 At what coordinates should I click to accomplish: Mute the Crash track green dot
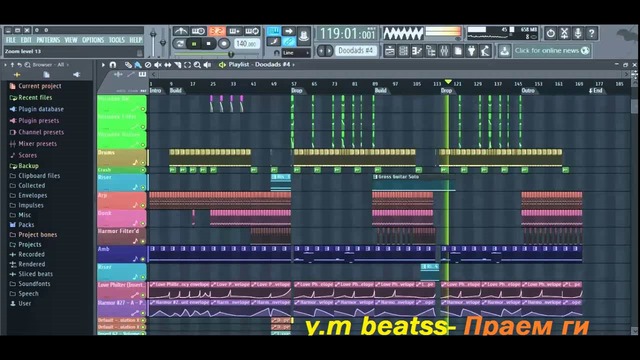coord(143,170)
